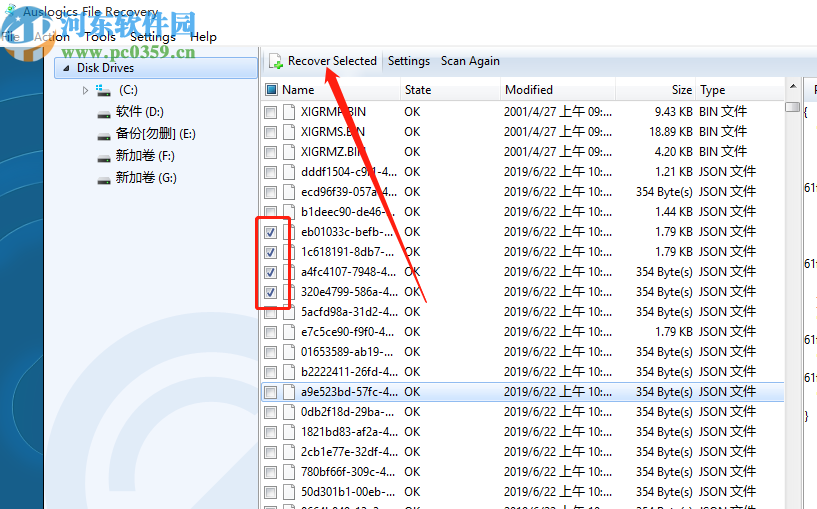Screen dimensions: 817x509
Task: Click file icon of 1821bd83-af2a row
Action: click(x=289, y=432)
